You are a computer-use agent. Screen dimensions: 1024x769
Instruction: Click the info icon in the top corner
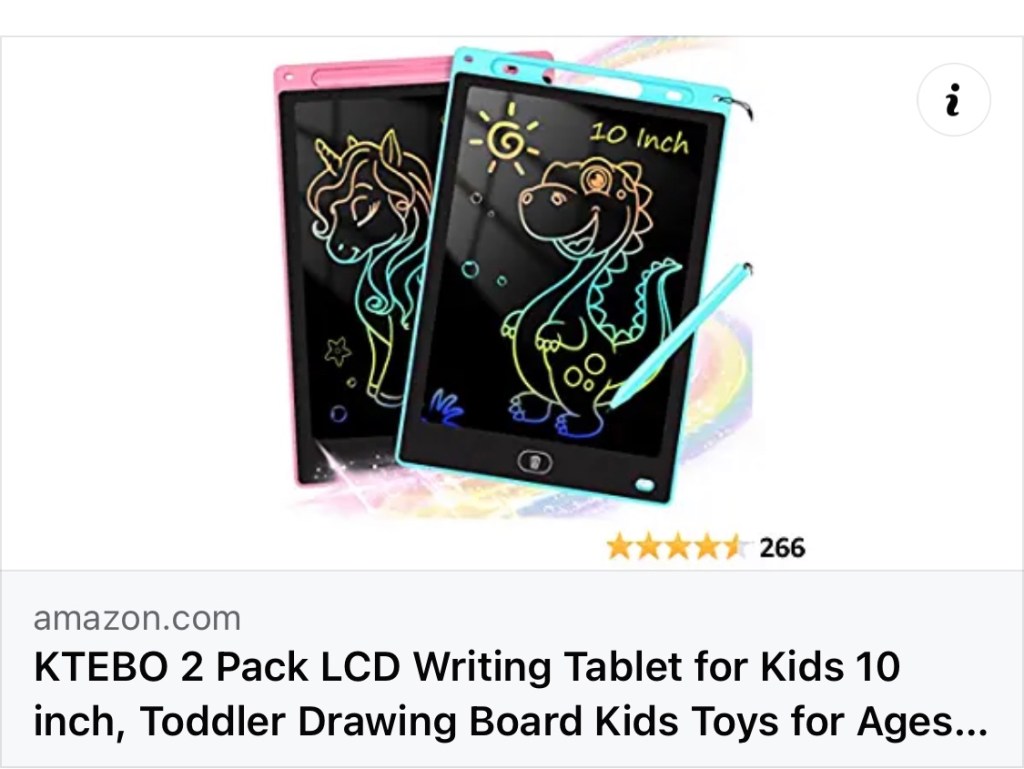(953, 99)
